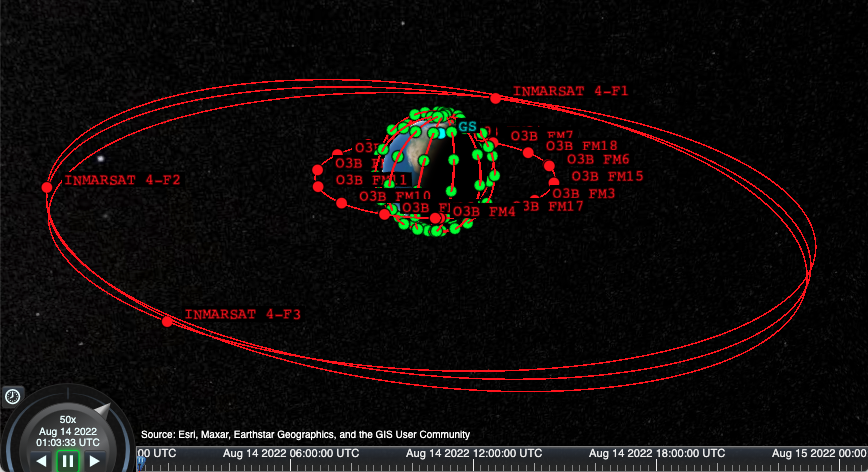Screen dimensions: 868x472
Task: Select the INMARSAT 4-F3 satellite dot
Action: [x=167, y=321]
